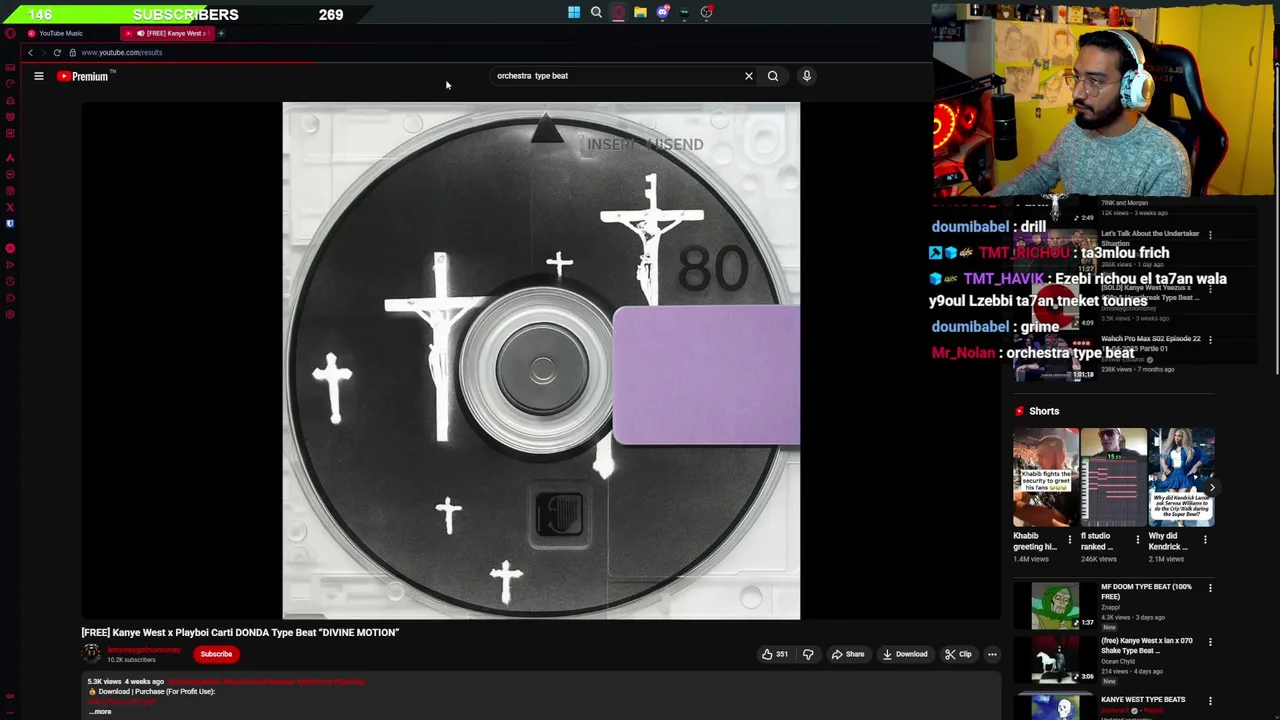Click inside the 'orchestra type beat' search field
1280x720 pixels.
point(615,76)
